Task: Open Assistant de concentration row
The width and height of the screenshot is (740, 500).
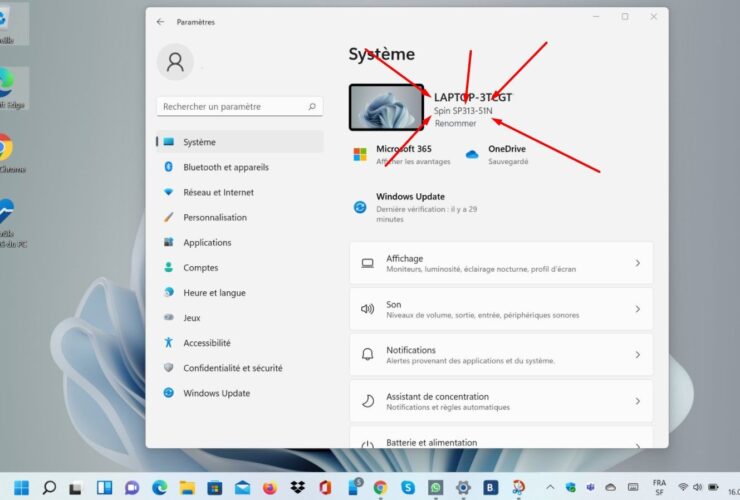Action: 501,401
